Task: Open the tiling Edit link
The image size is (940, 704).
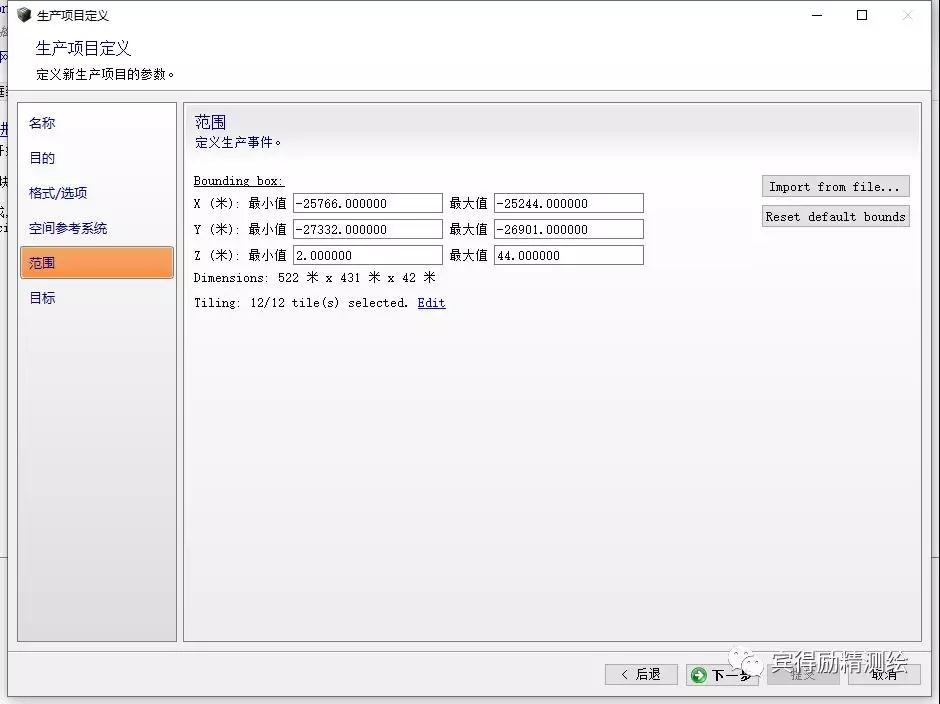Action: [431, 303]
